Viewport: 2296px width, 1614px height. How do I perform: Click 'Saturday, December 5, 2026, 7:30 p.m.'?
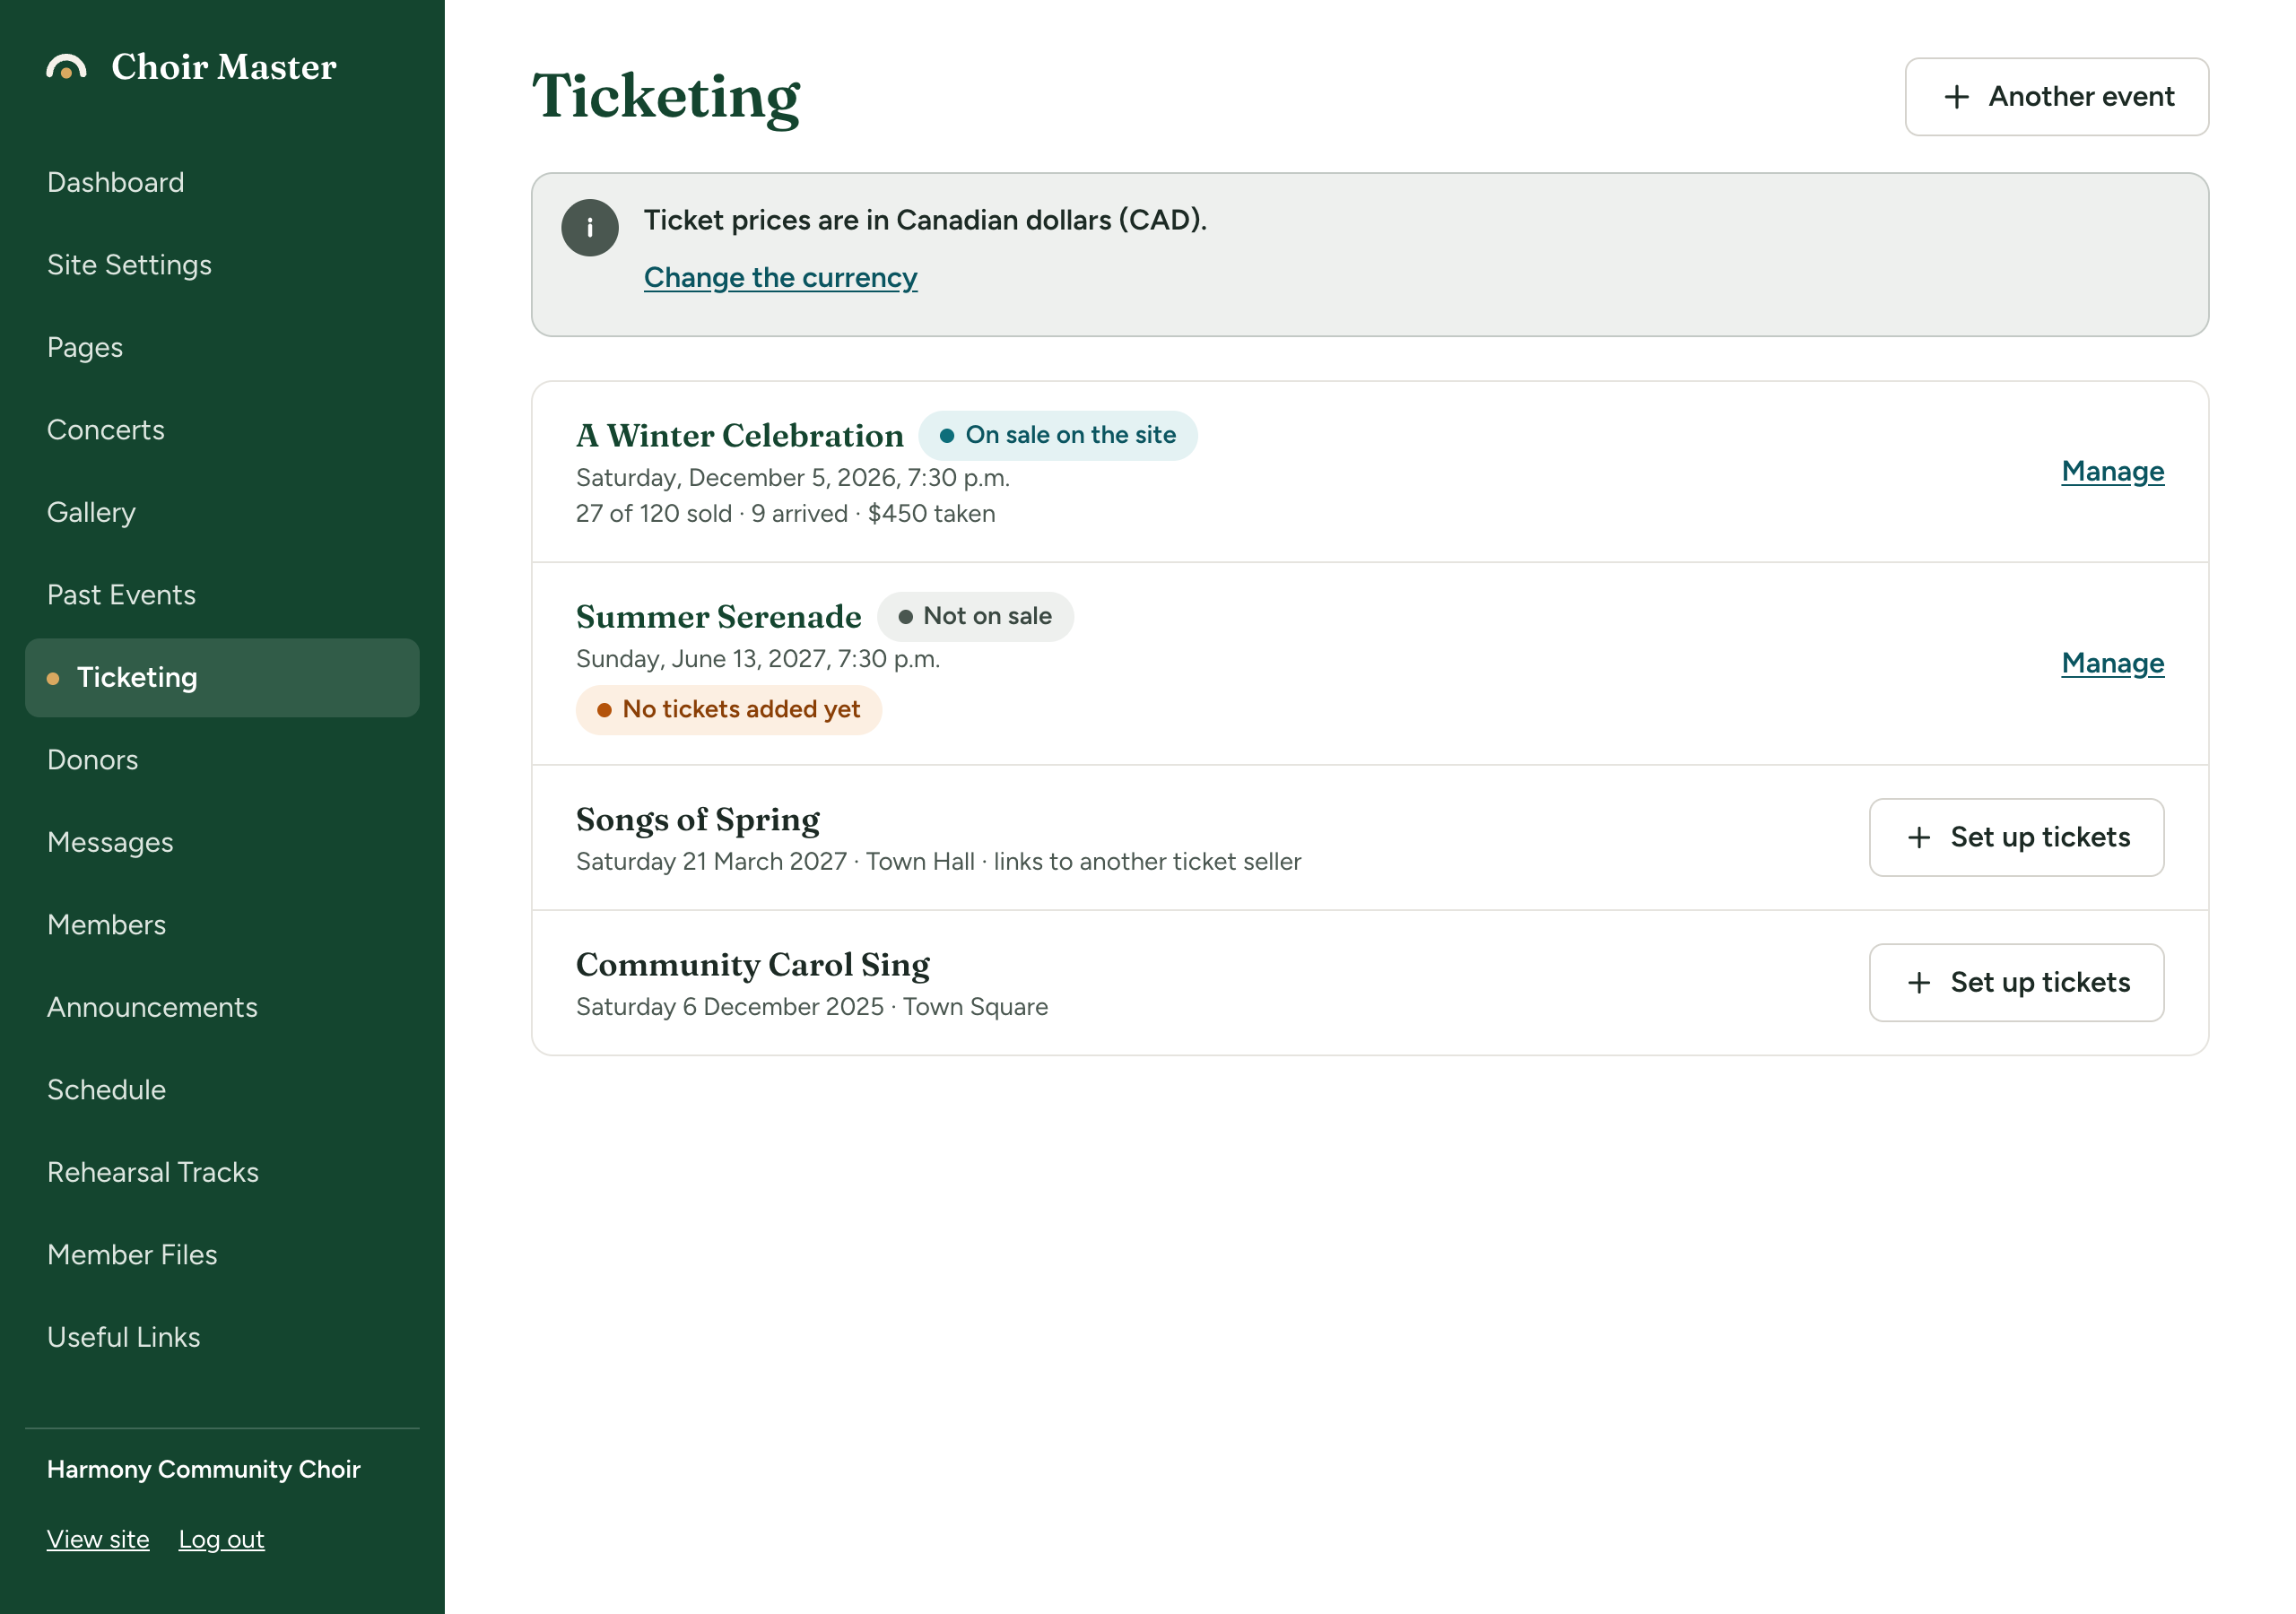click(x=792, y=478)
